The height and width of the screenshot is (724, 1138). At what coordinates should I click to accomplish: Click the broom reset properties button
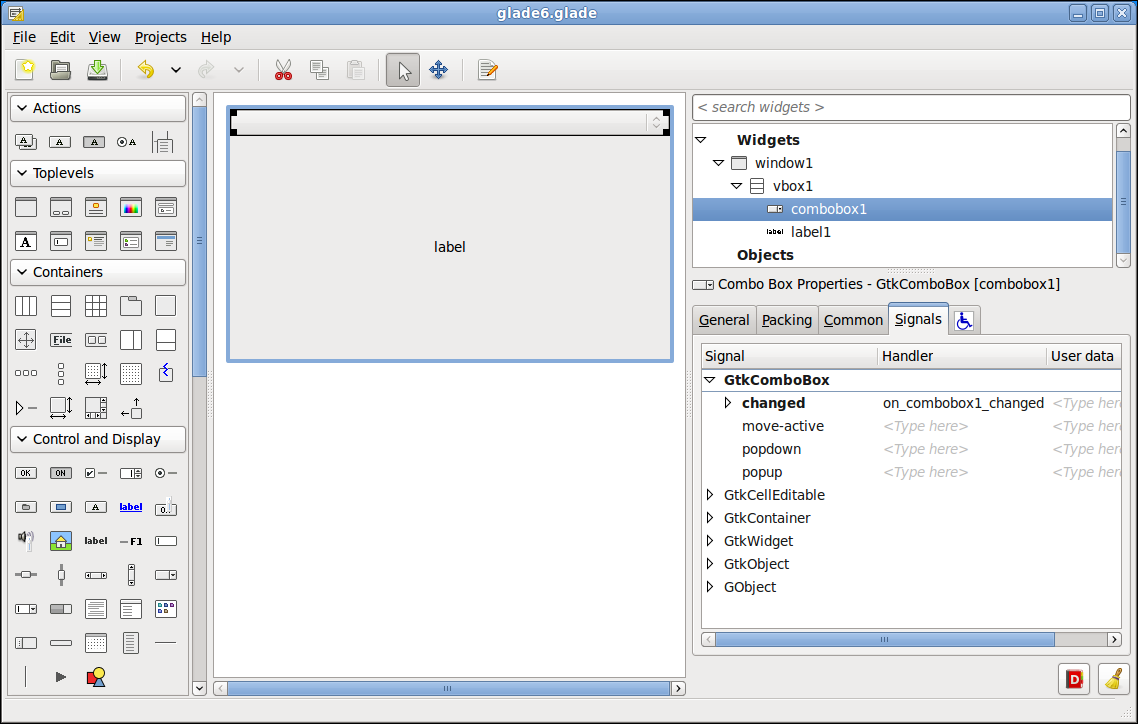1114,679
